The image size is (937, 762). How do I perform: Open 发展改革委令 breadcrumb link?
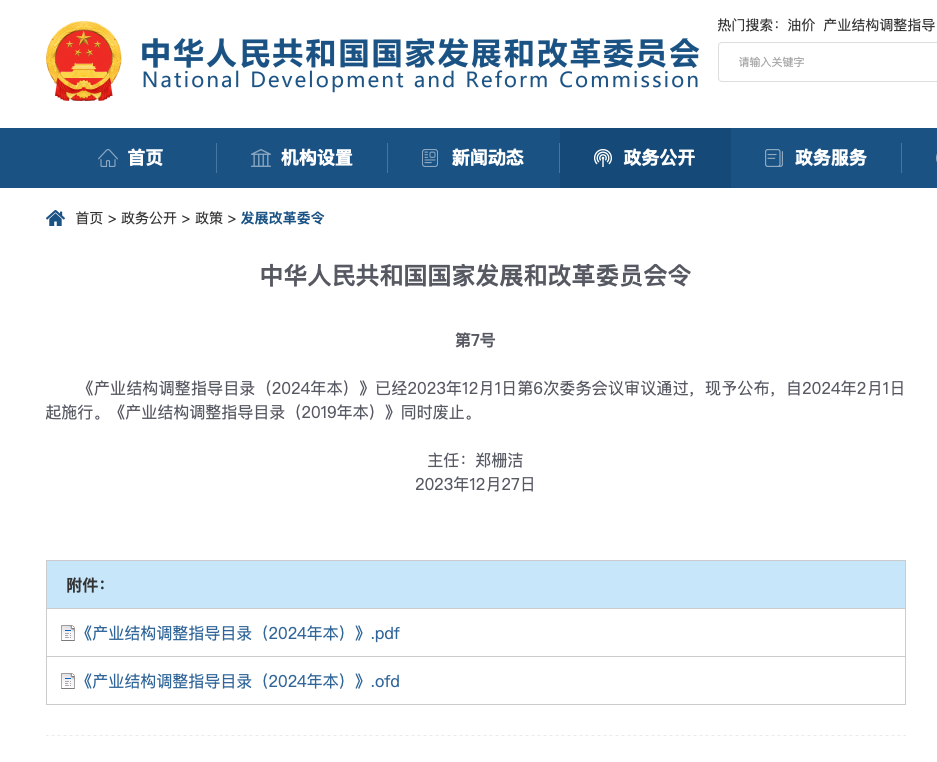pos(283,218)
